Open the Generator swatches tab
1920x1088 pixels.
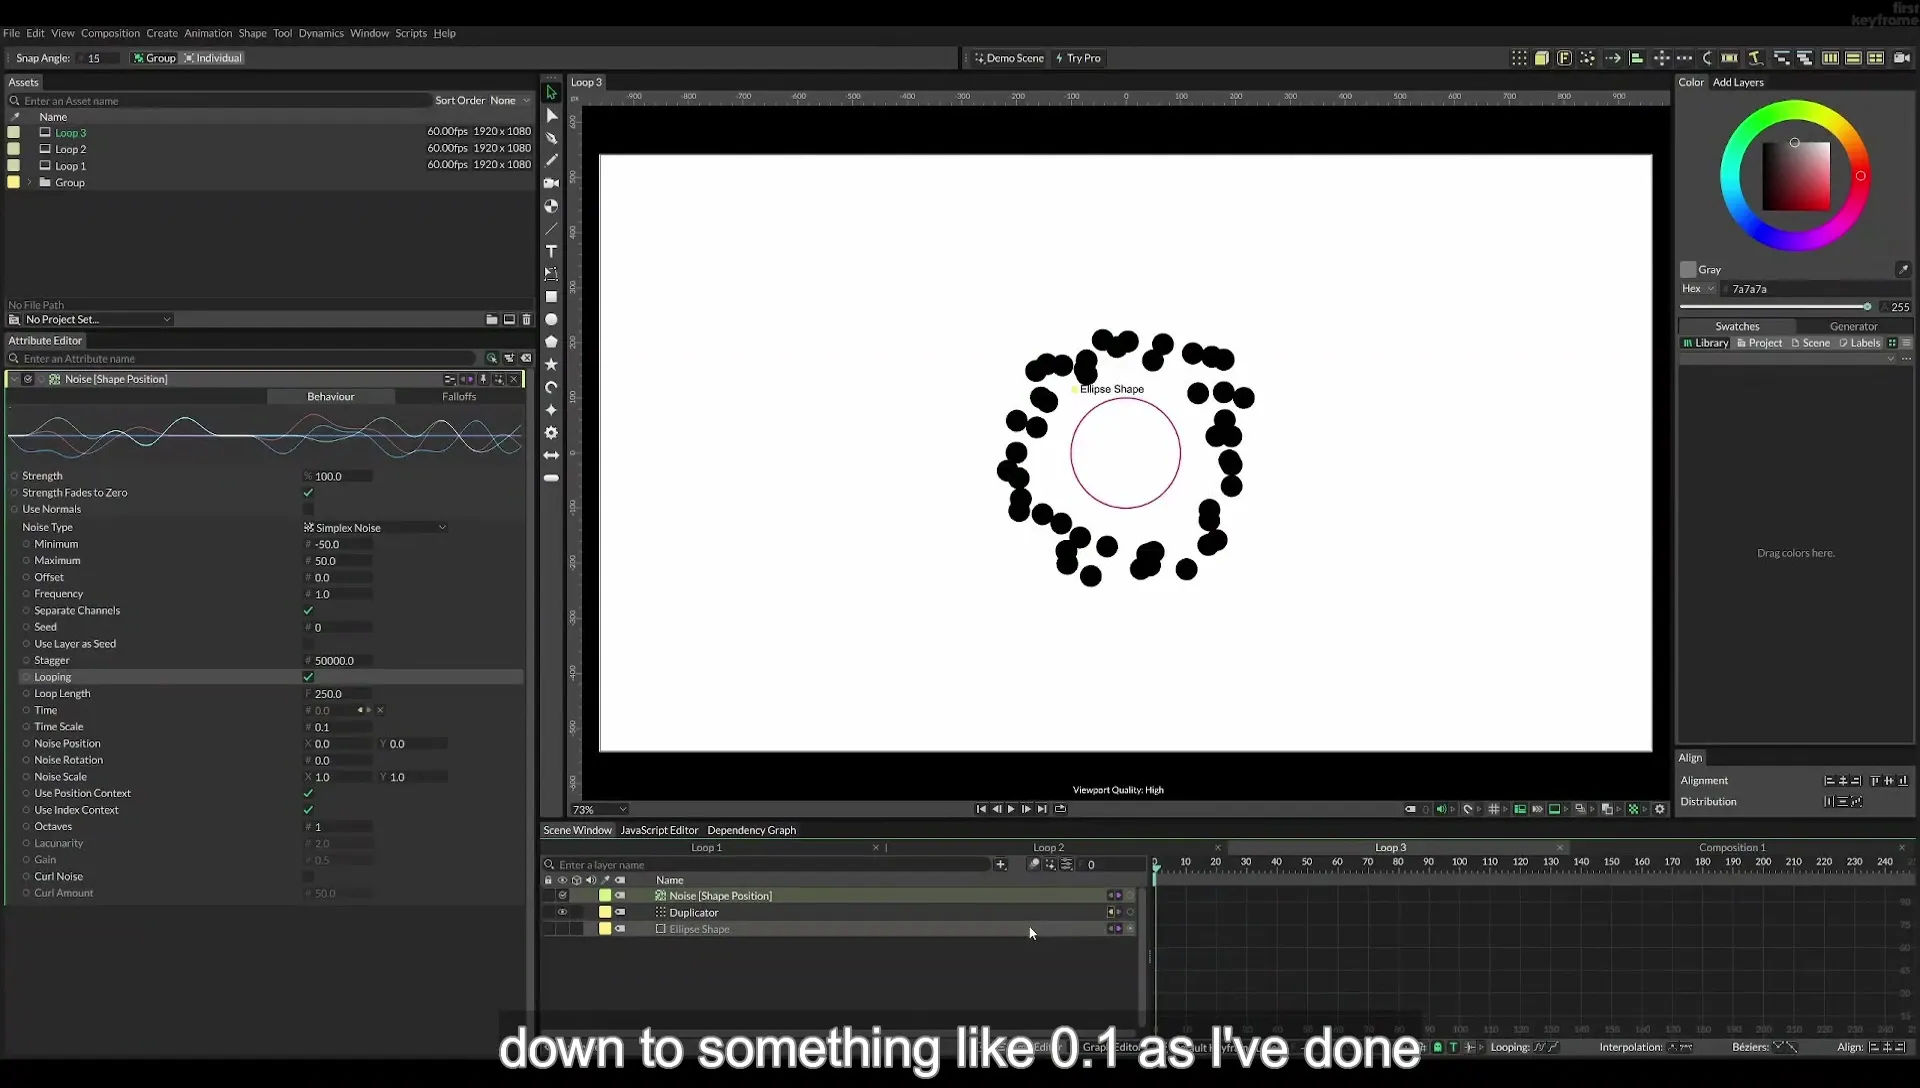click(x=1853, y=326)
